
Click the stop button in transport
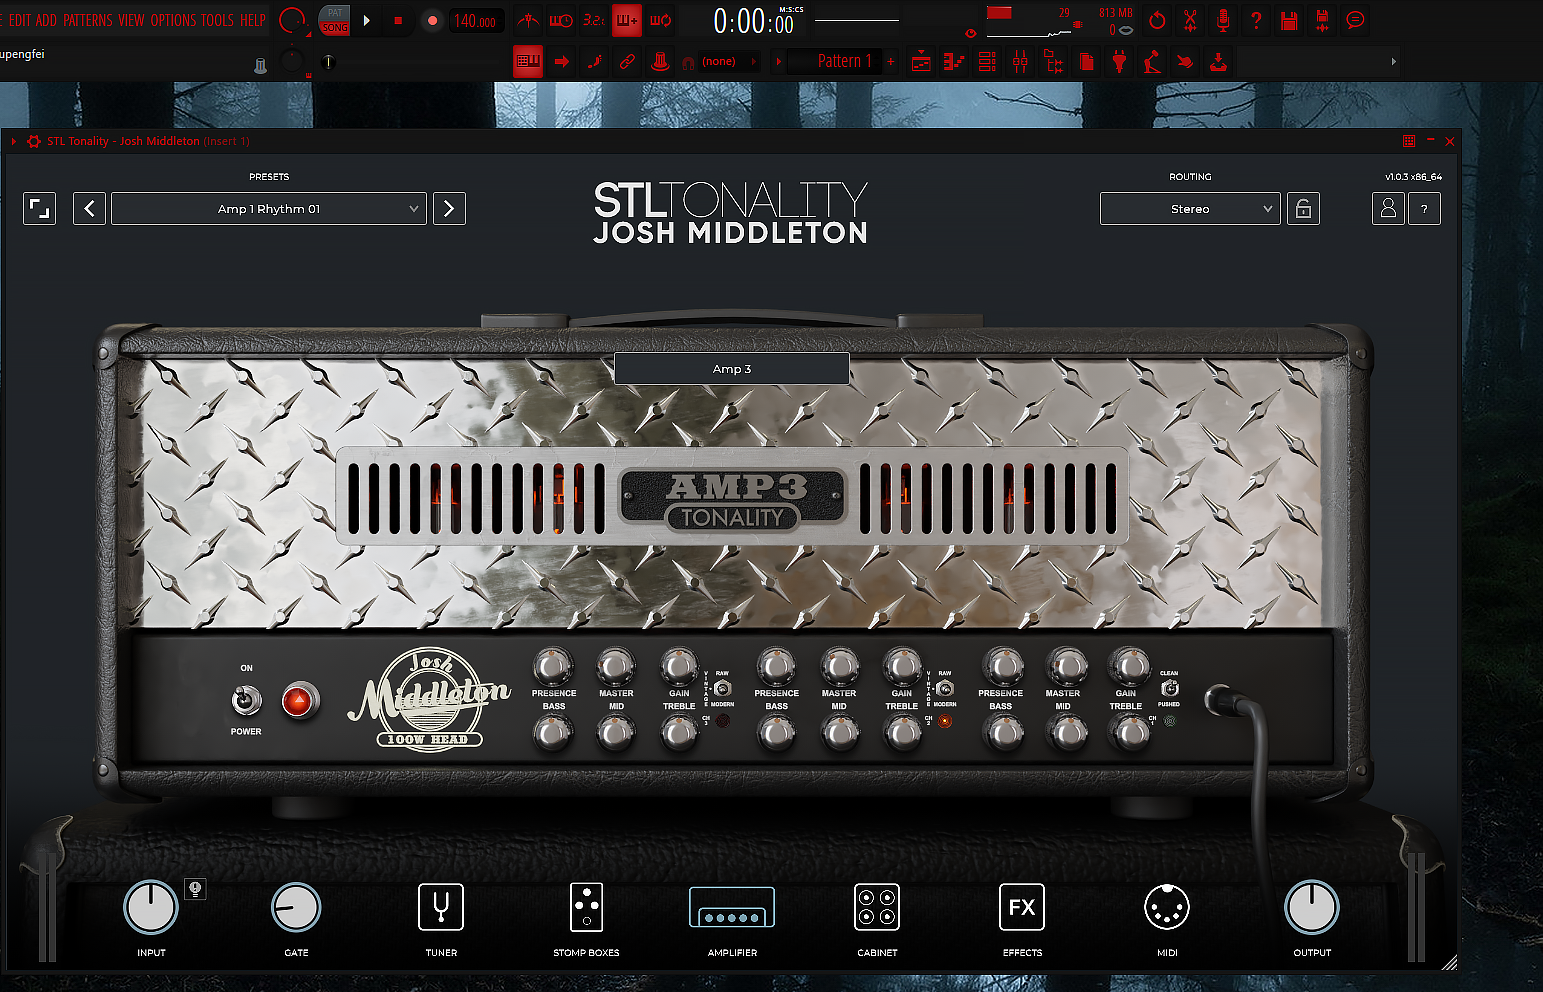(398, 20)
